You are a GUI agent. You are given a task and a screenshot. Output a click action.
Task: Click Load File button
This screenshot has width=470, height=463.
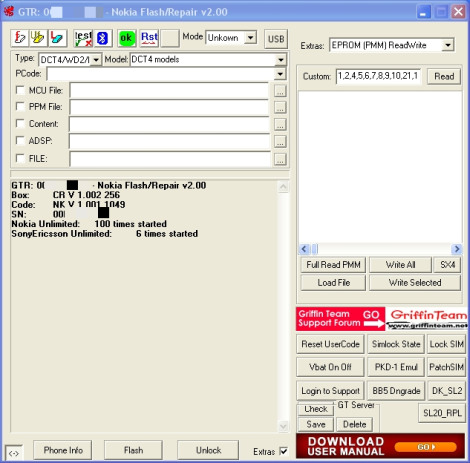[333, 283]
